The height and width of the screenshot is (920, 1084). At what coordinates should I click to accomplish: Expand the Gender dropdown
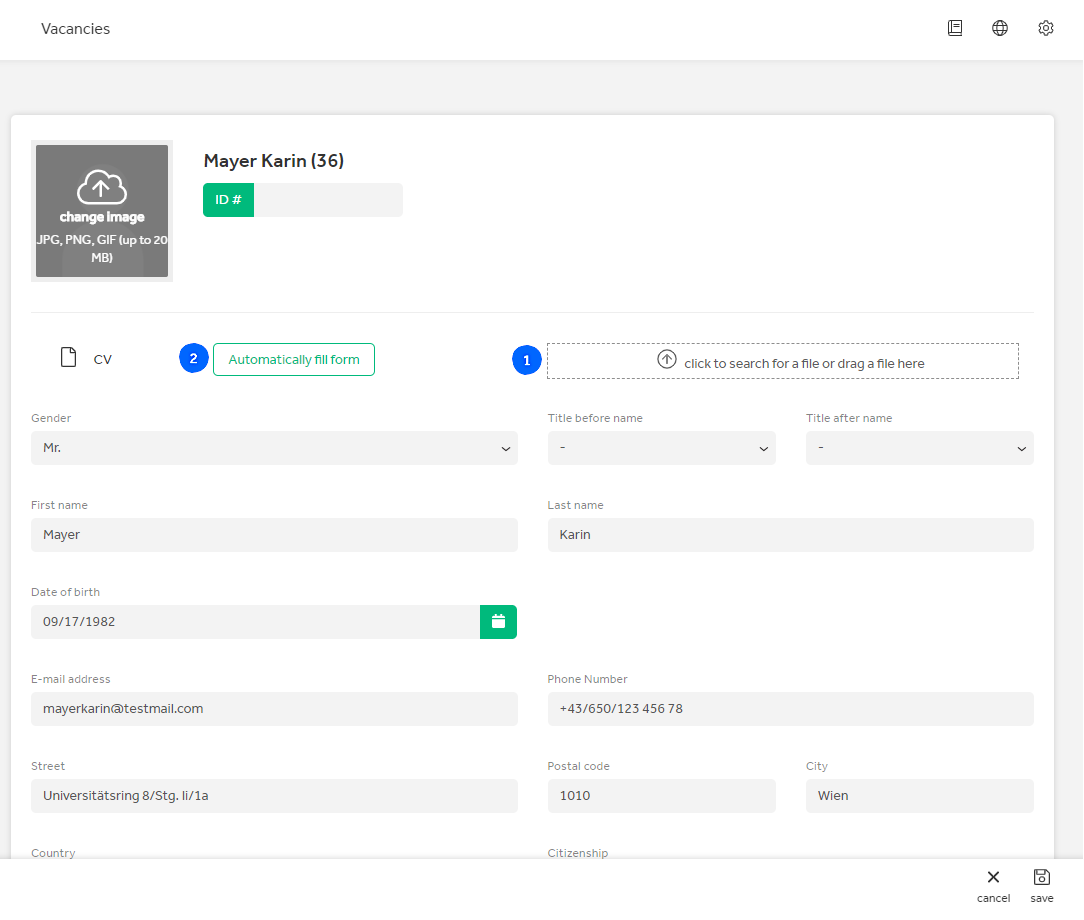point(274,448)
